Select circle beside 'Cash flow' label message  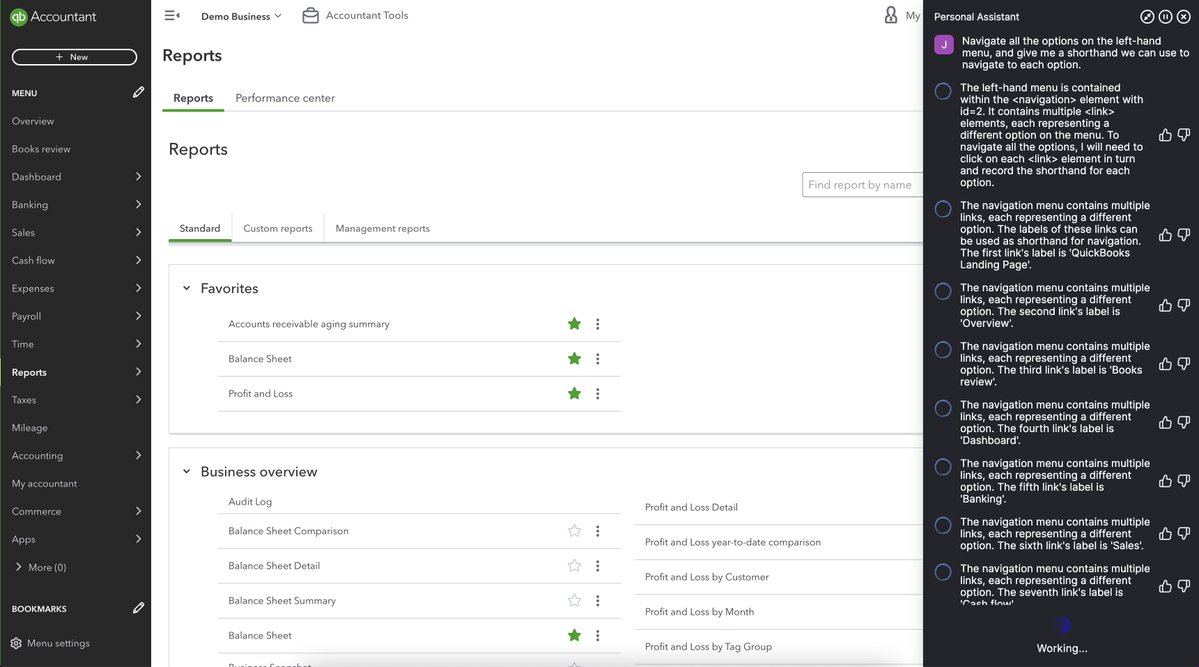[x=943, y=572]
